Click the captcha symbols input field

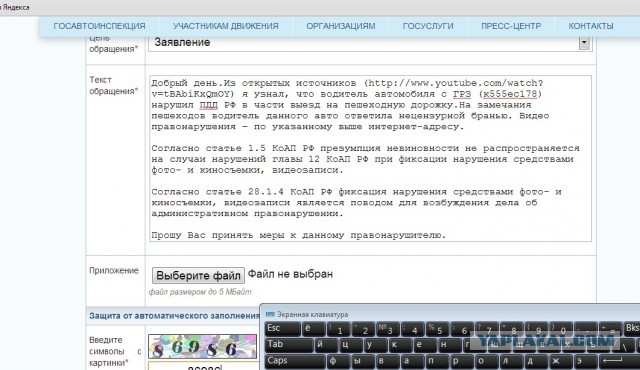203,366
